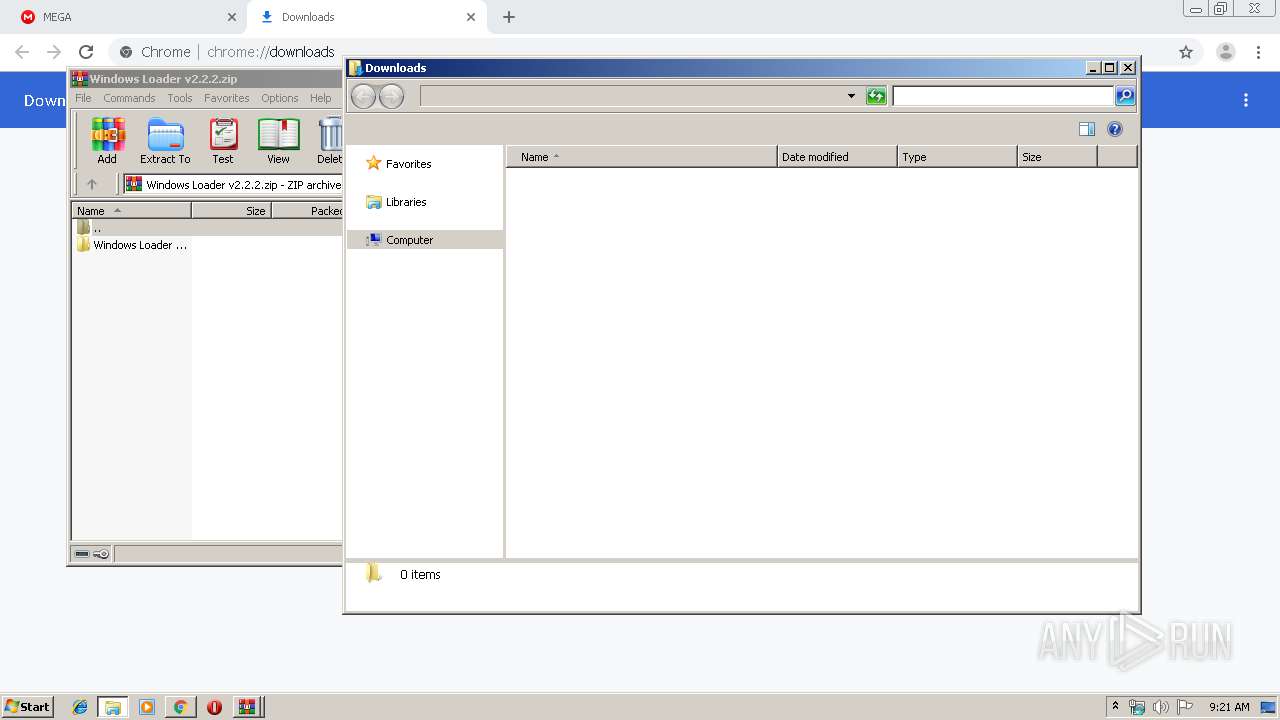
Task: Click the volume speaker tray icon
Action: point(1161,707)
